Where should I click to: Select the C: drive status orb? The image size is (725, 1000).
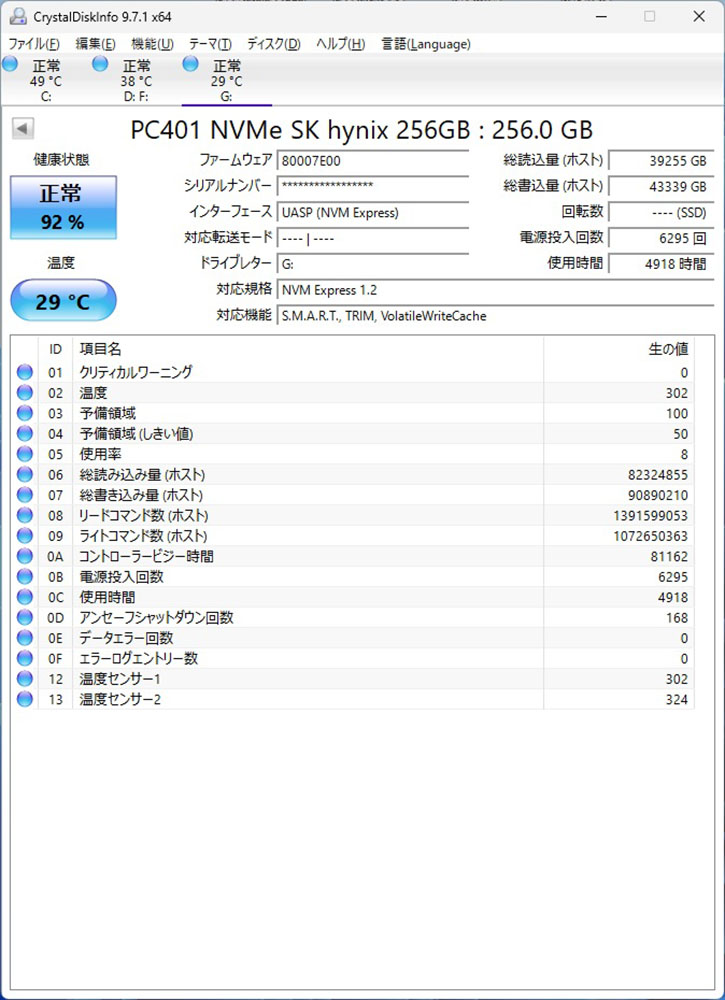coord(10,65)
